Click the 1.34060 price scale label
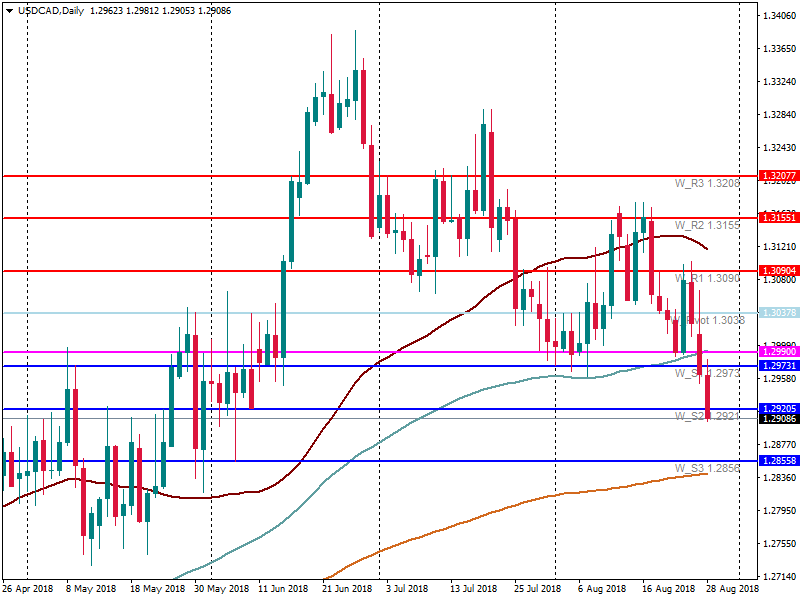Image resolution: width=800 pixels, height=600 pixels. (779, 17)
